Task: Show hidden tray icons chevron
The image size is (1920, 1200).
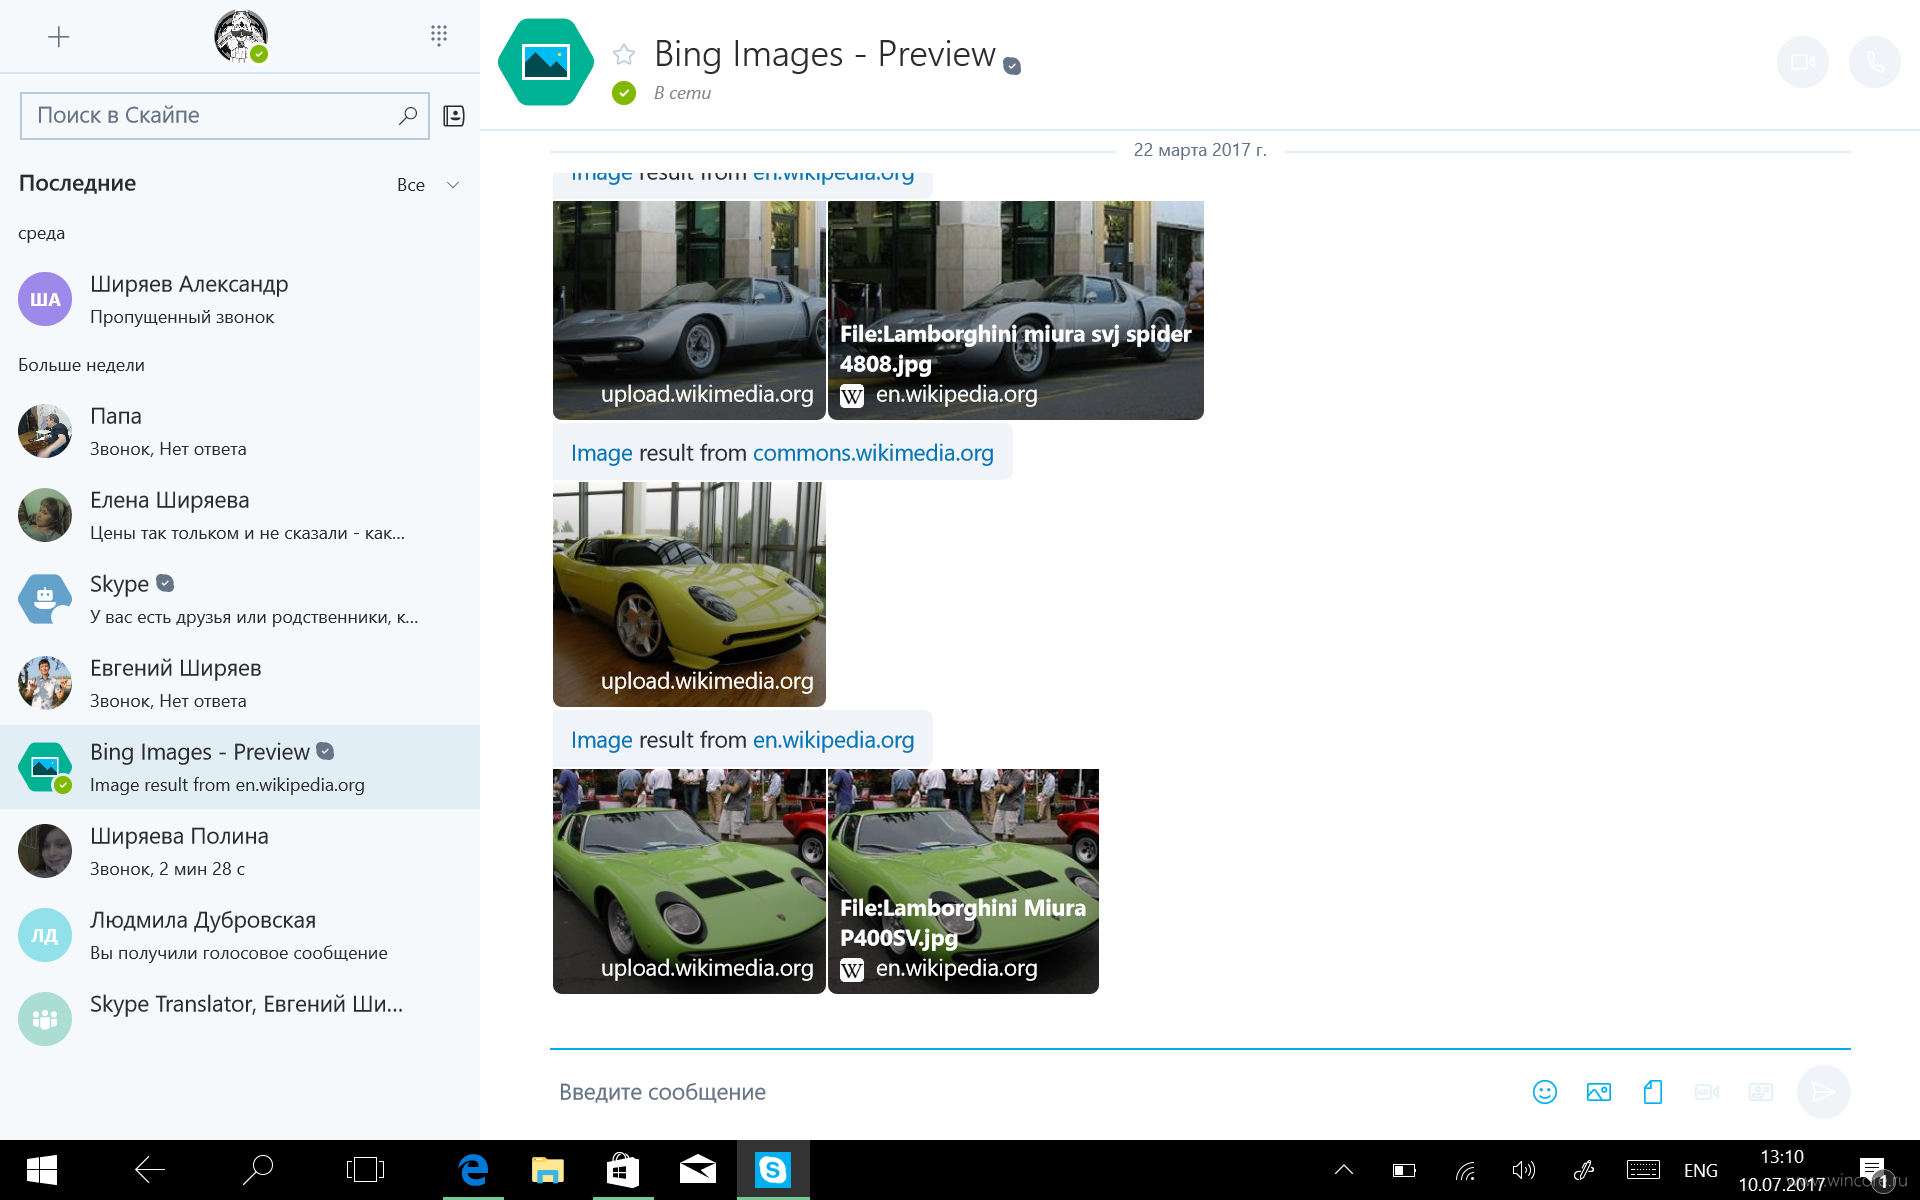Action: (x=1344, y=1170)
